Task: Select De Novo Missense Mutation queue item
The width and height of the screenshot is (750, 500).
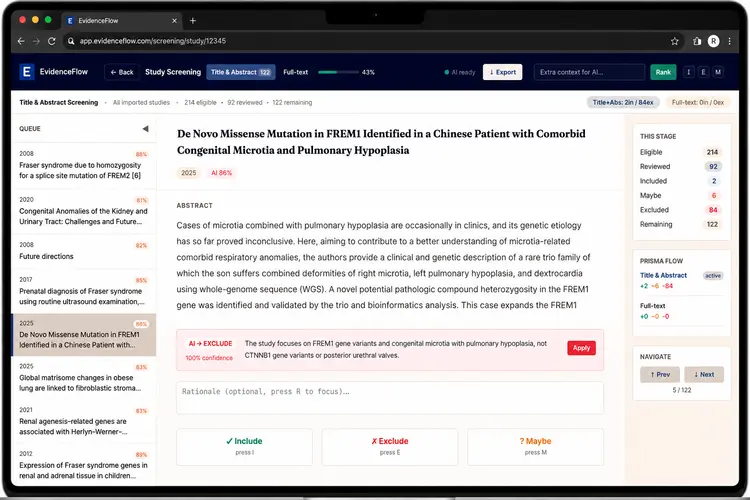Action: [84, 334]
